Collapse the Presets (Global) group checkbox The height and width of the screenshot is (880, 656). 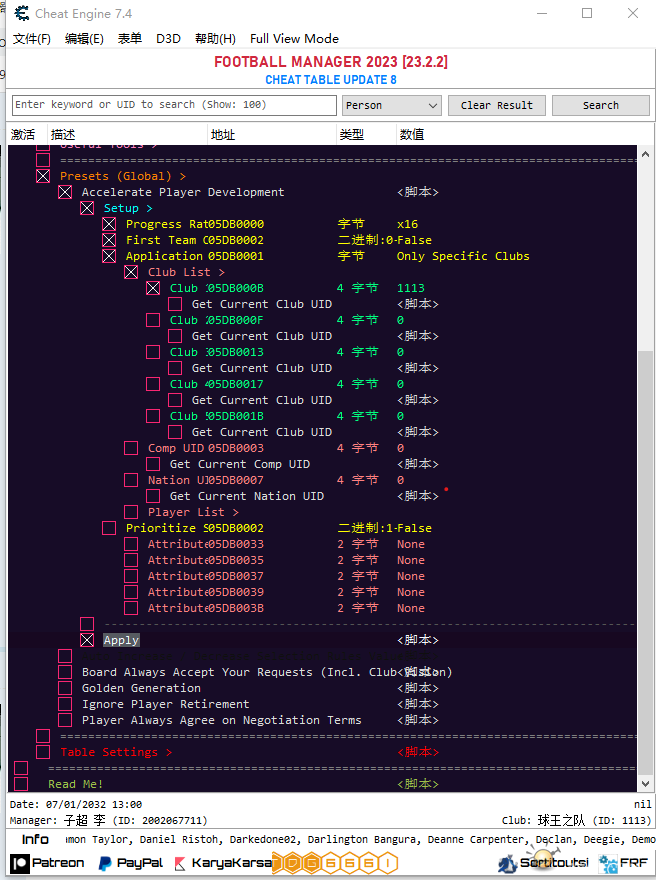43,176
